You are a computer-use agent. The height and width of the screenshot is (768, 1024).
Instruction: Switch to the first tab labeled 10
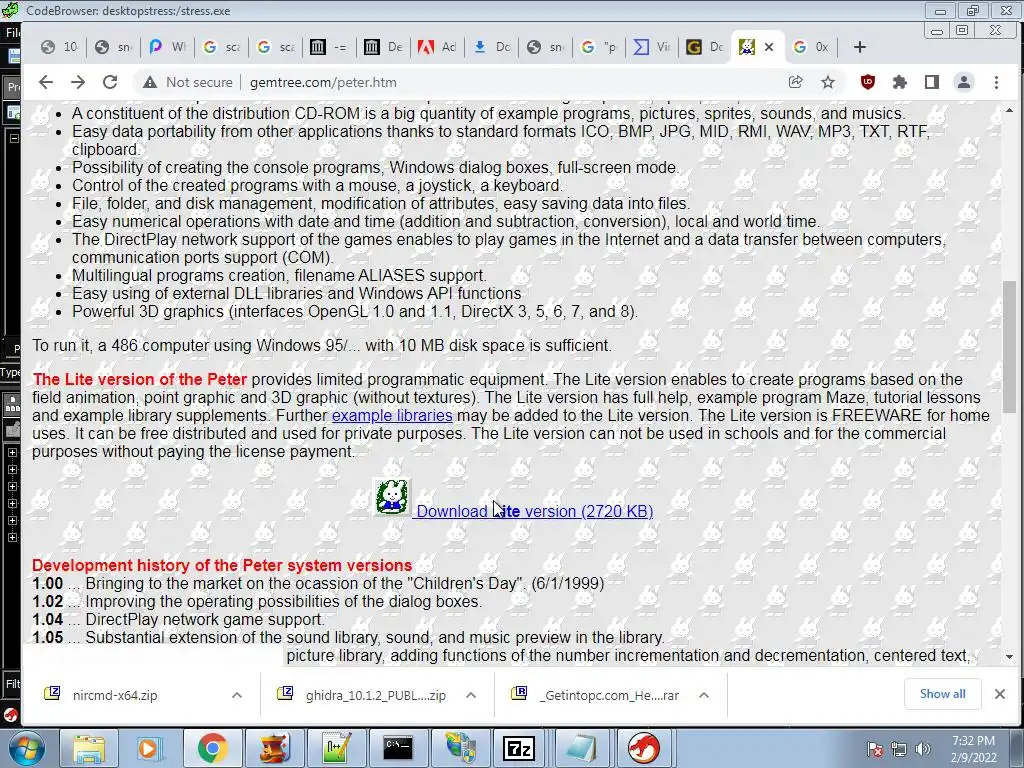coord(59,47)
